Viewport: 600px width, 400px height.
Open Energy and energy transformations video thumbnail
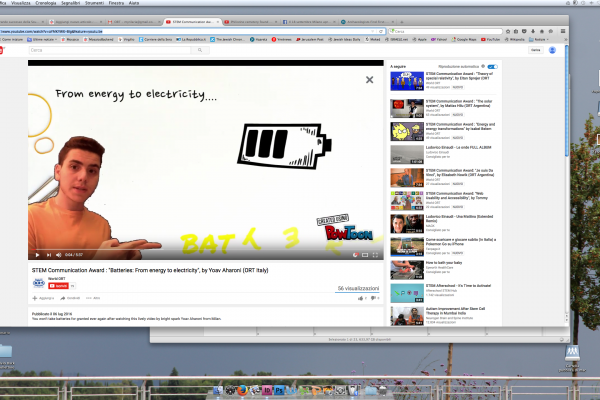[x=407, y=132]
